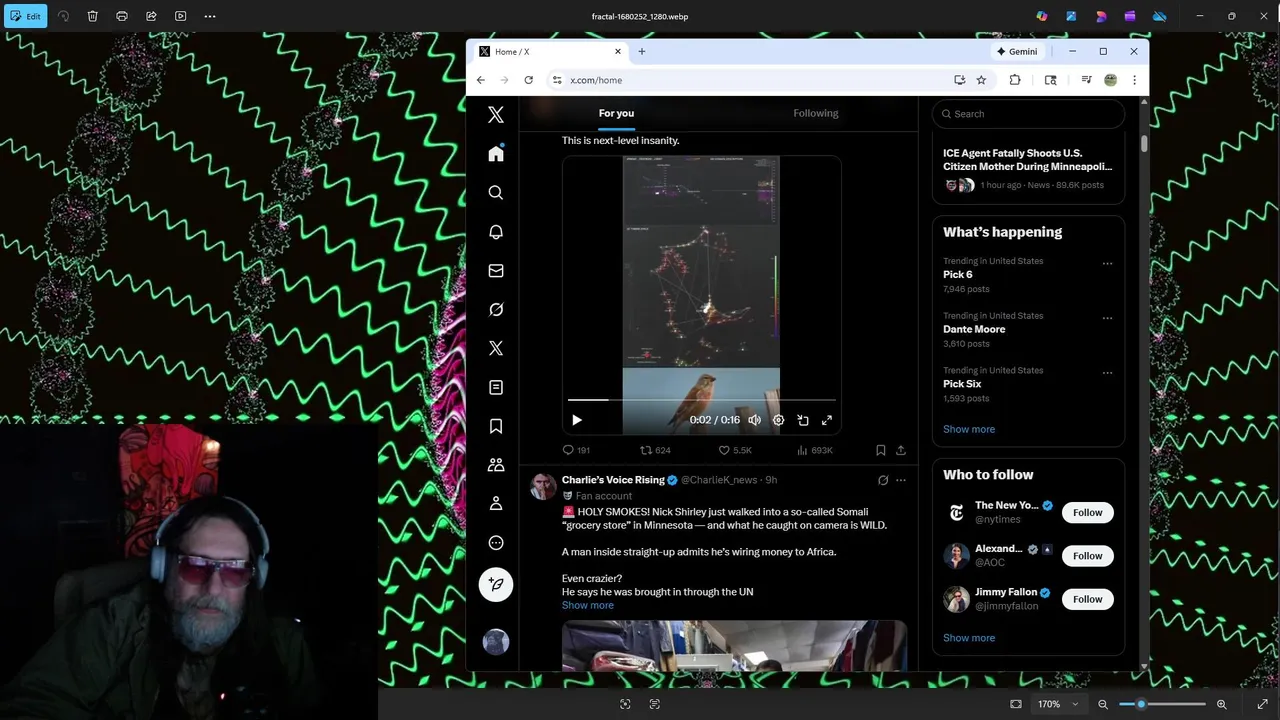Expand video to fullscreen
Viewport: 1280px width, 720px height.
pyautogui.click(x=827, y=421)
